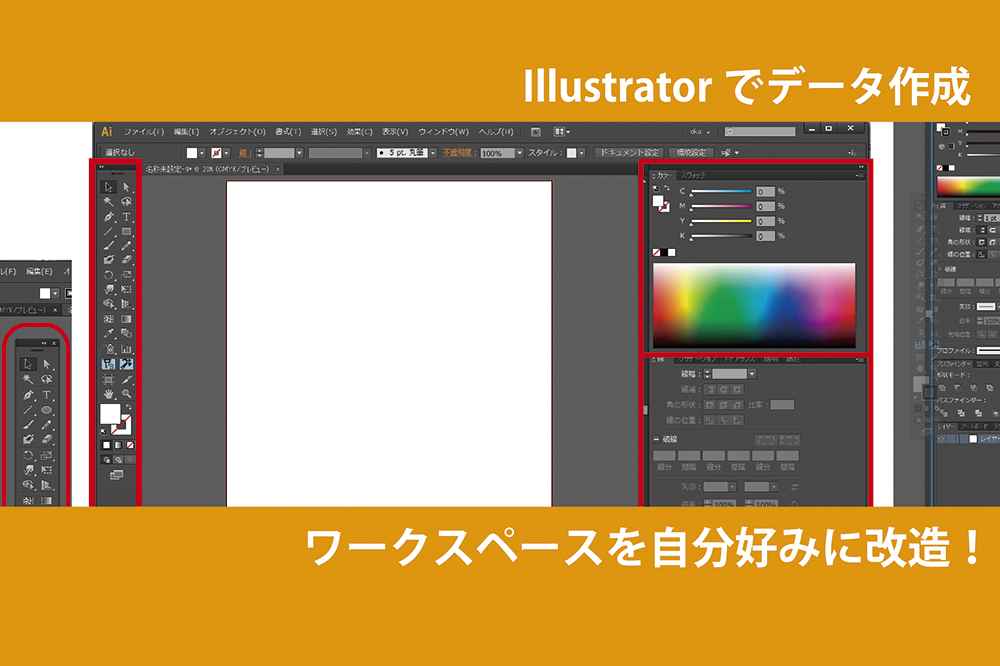Activate the Lasso tool in the docked Tools panel
This screenshot has height=666, width=1000.
coord(126,202)
